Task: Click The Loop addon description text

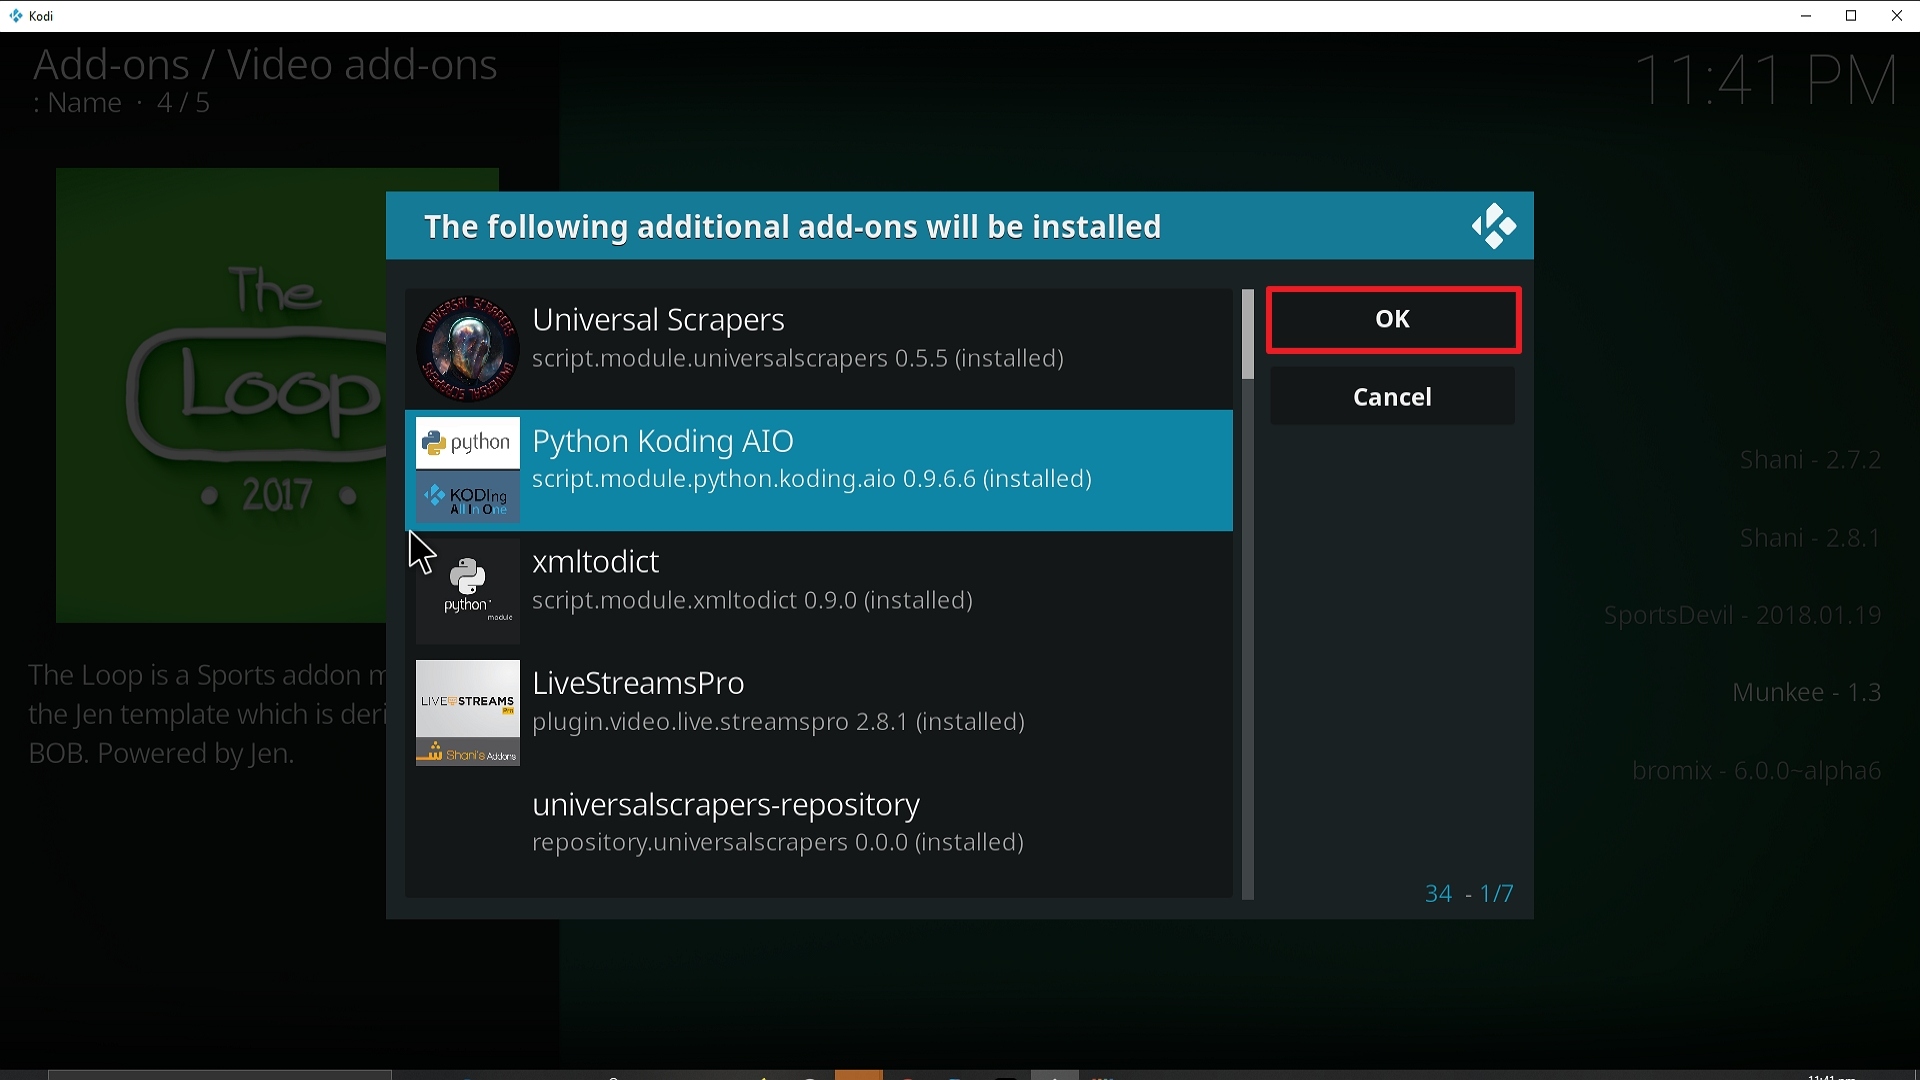Action: [207, 714]
